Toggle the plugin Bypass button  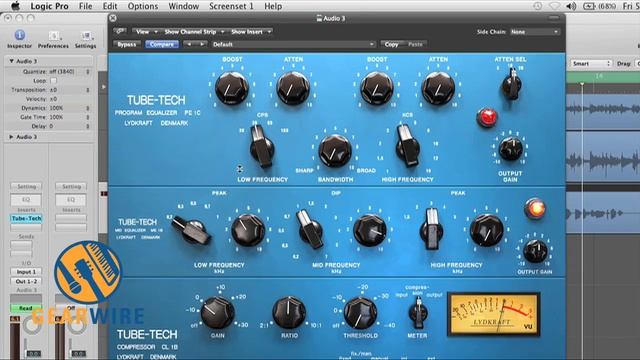[127, 44]
